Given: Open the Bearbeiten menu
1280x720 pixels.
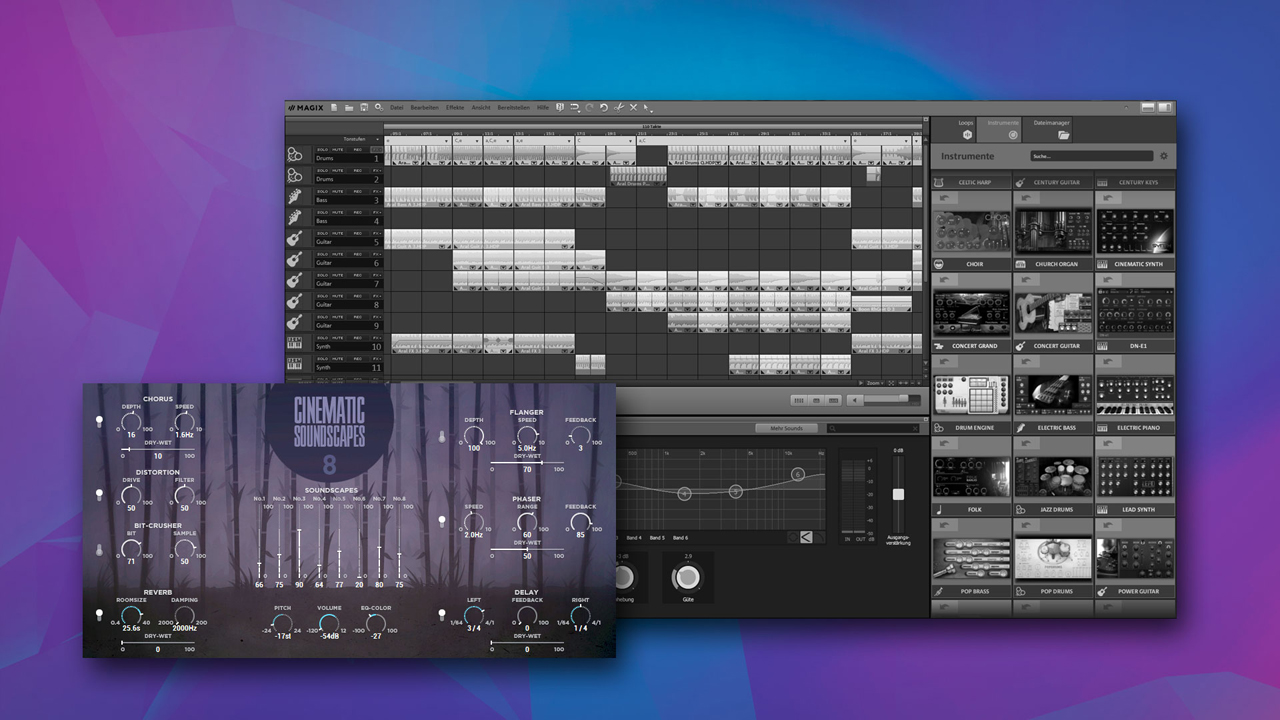Looking at the screenshot, I should point(424,107).
